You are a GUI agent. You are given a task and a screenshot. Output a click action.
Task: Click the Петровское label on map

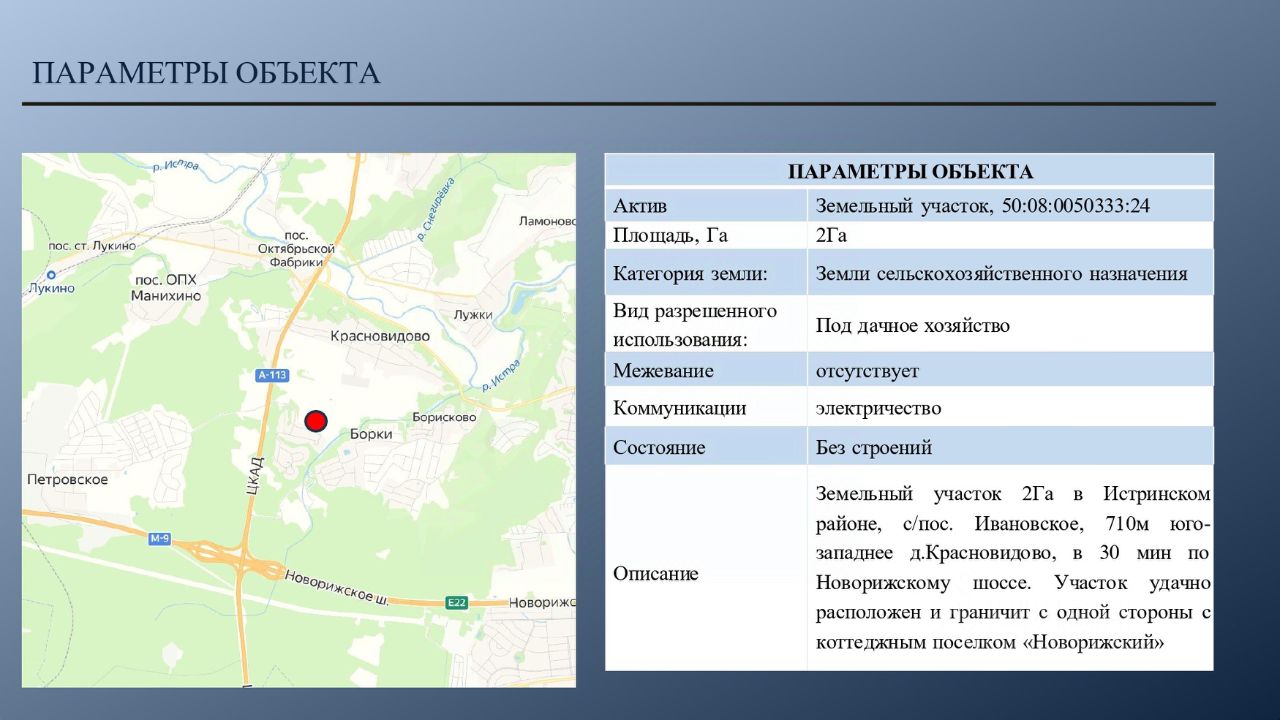[68, 480]
